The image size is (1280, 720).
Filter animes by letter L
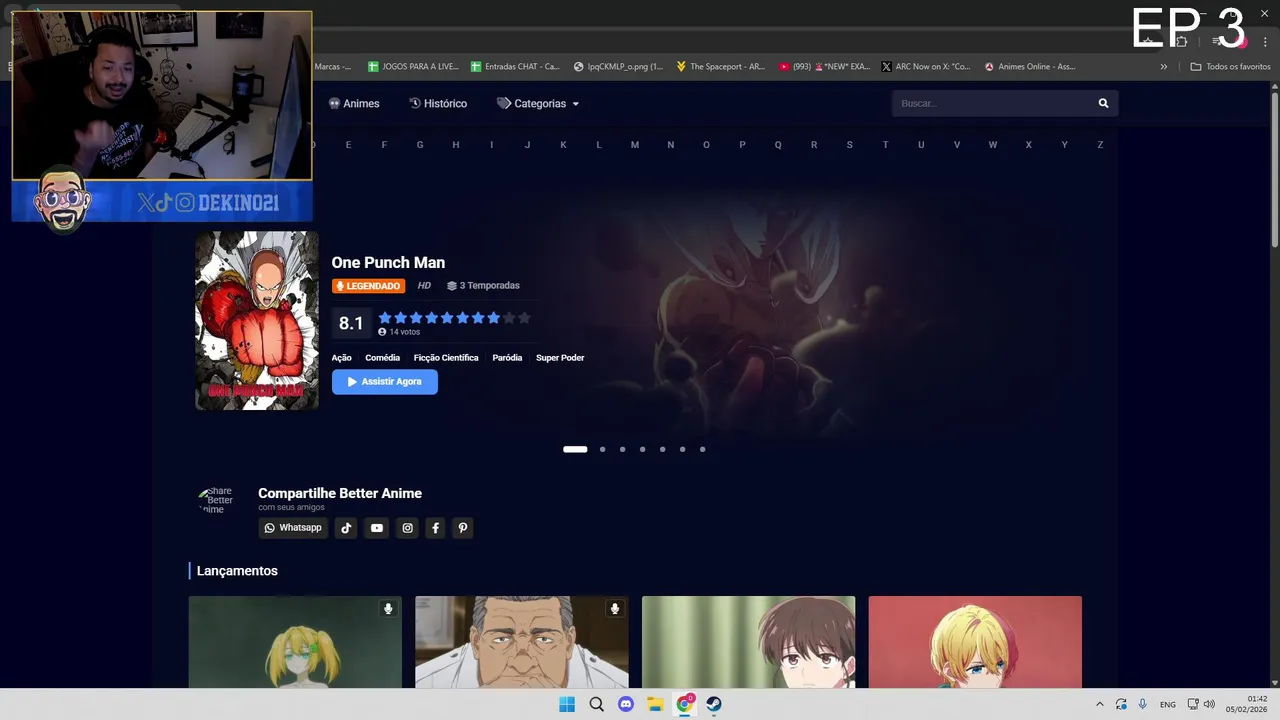click(x=599, y=145)
